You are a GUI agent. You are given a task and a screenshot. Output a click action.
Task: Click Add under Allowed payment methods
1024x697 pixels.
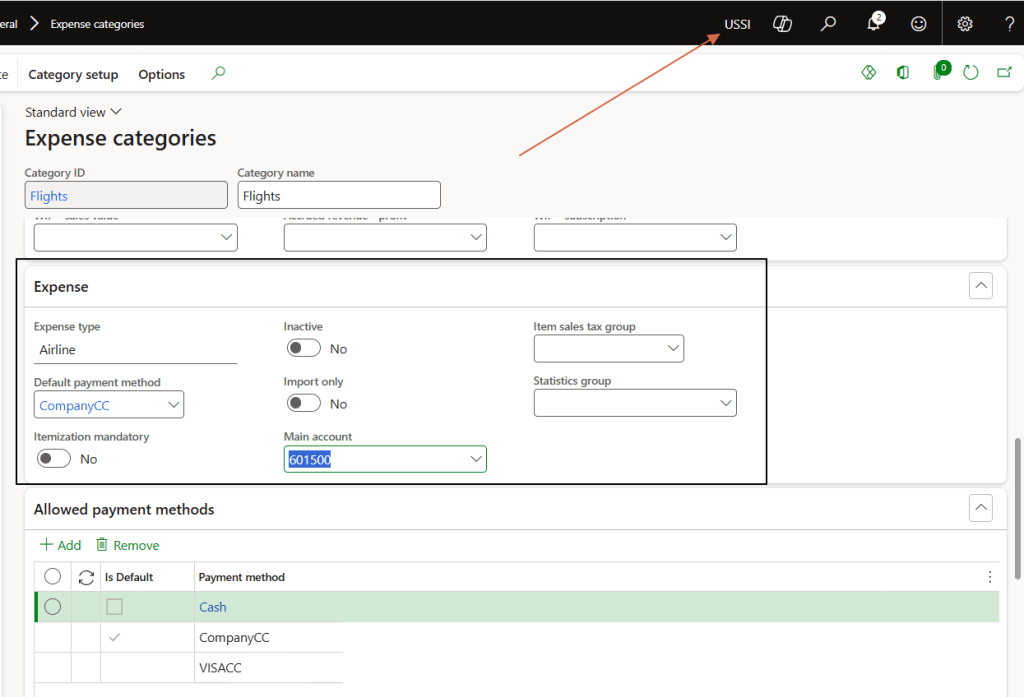coord(60,545)
